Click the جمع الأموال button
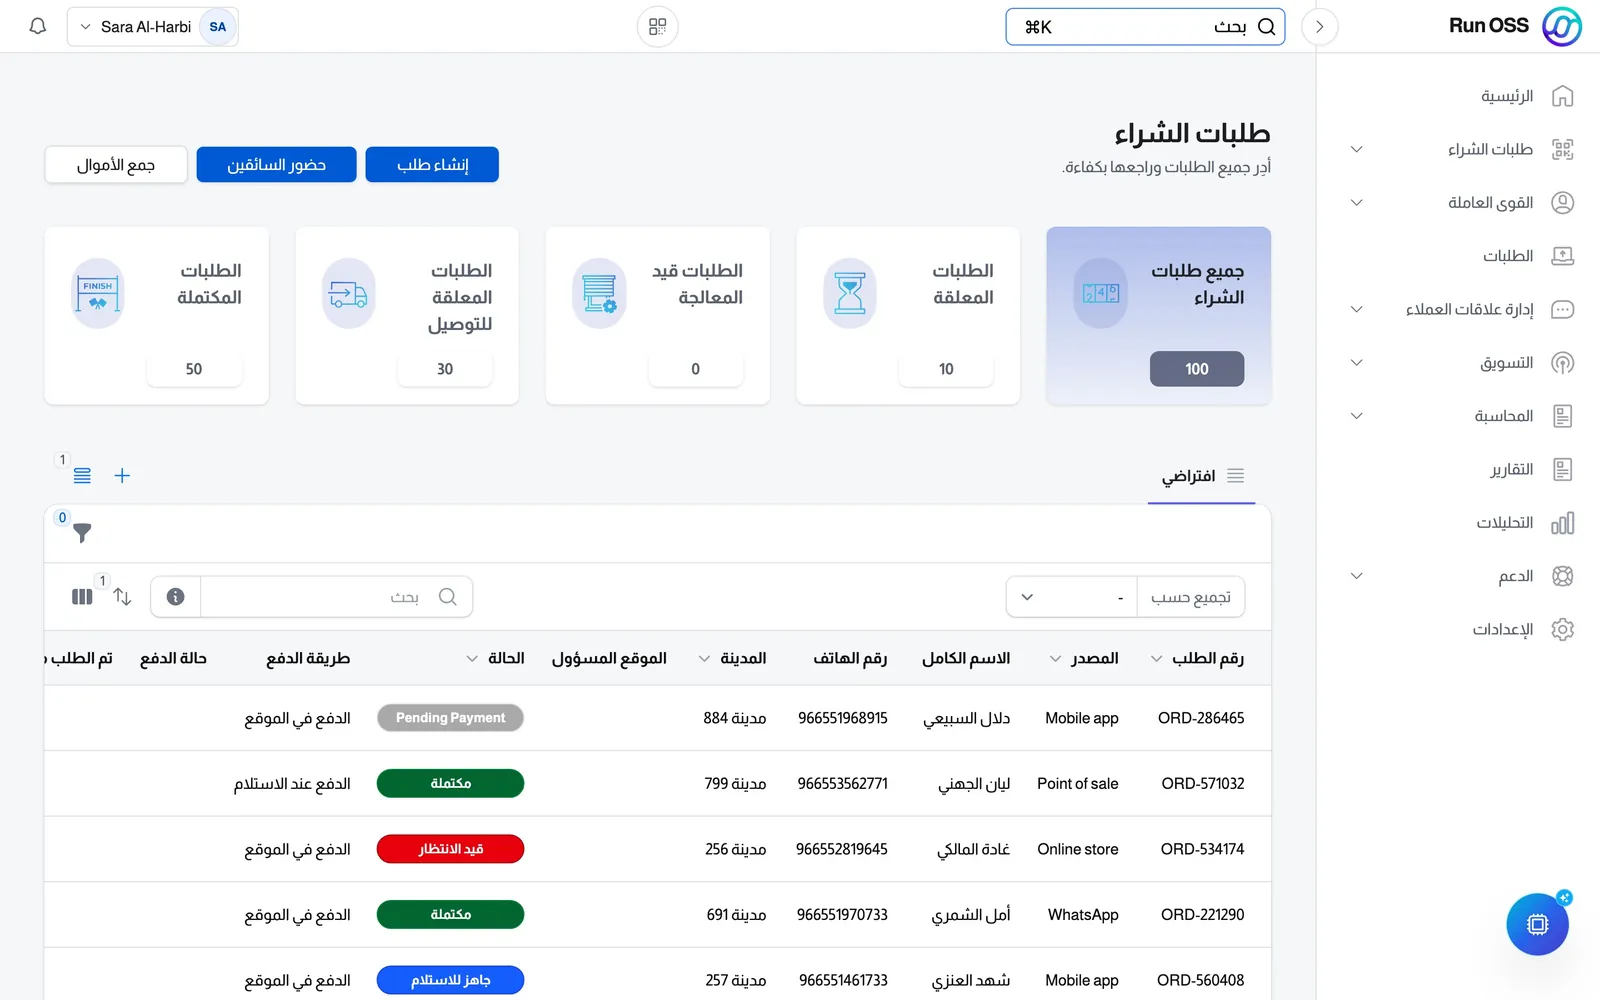This screenshot has width=1600, height=1000. 116,165
